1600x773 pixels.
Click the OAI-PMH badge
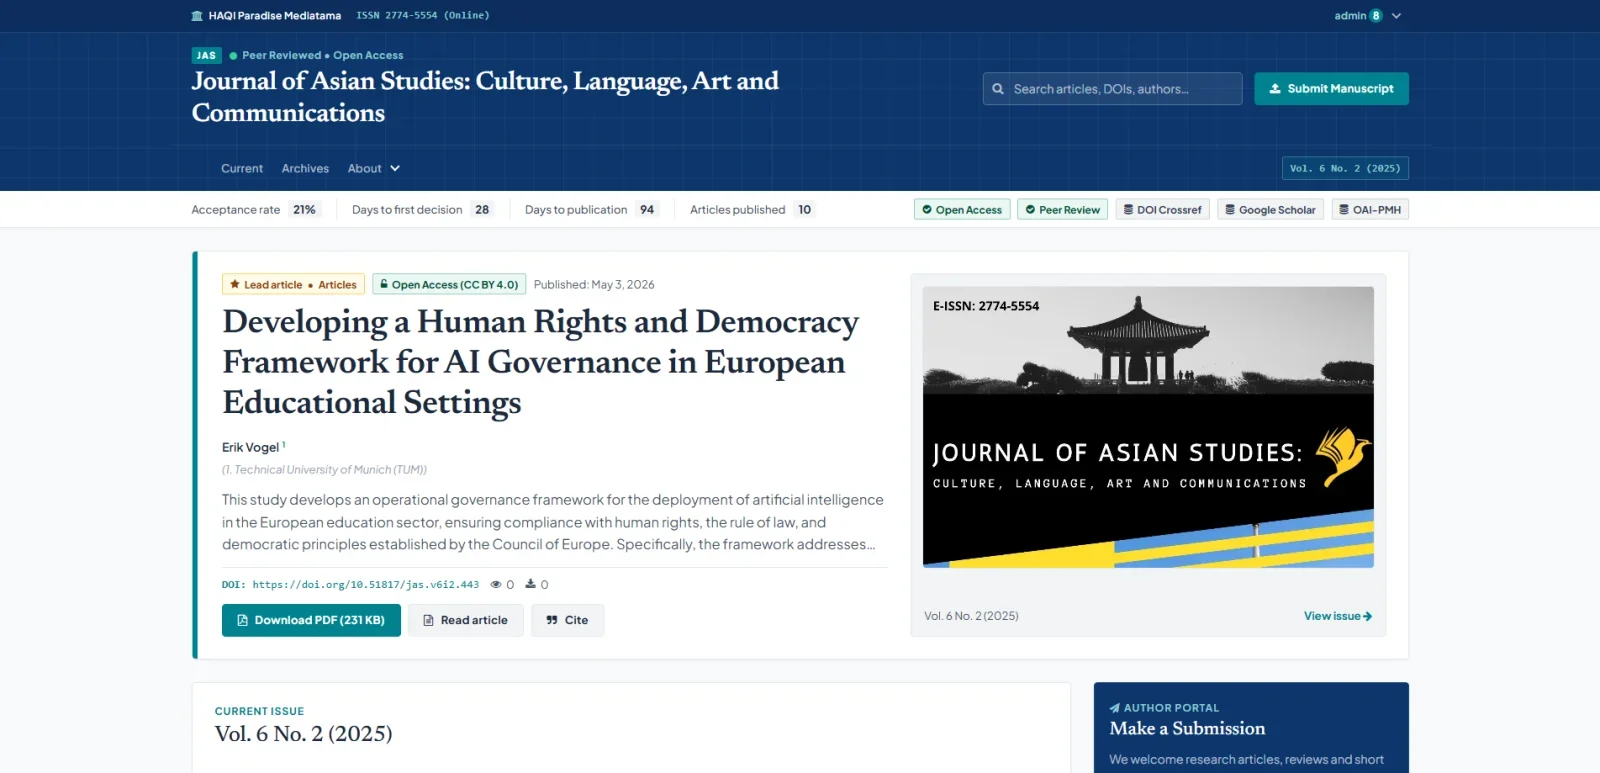(1370, 210)
